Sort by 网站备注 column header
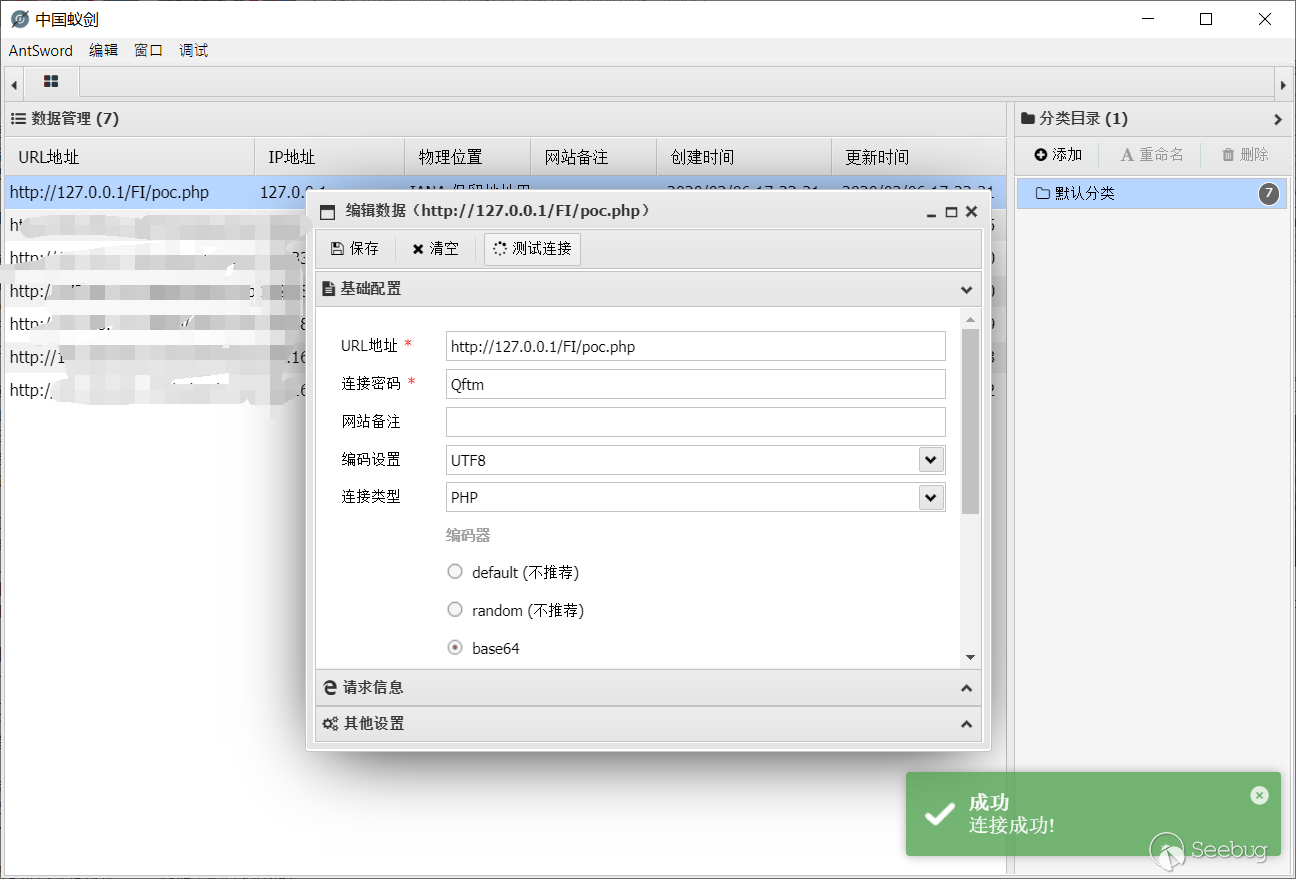This screenshot has height=879, width=1296. pyautogui.click(x=593, y=157)
